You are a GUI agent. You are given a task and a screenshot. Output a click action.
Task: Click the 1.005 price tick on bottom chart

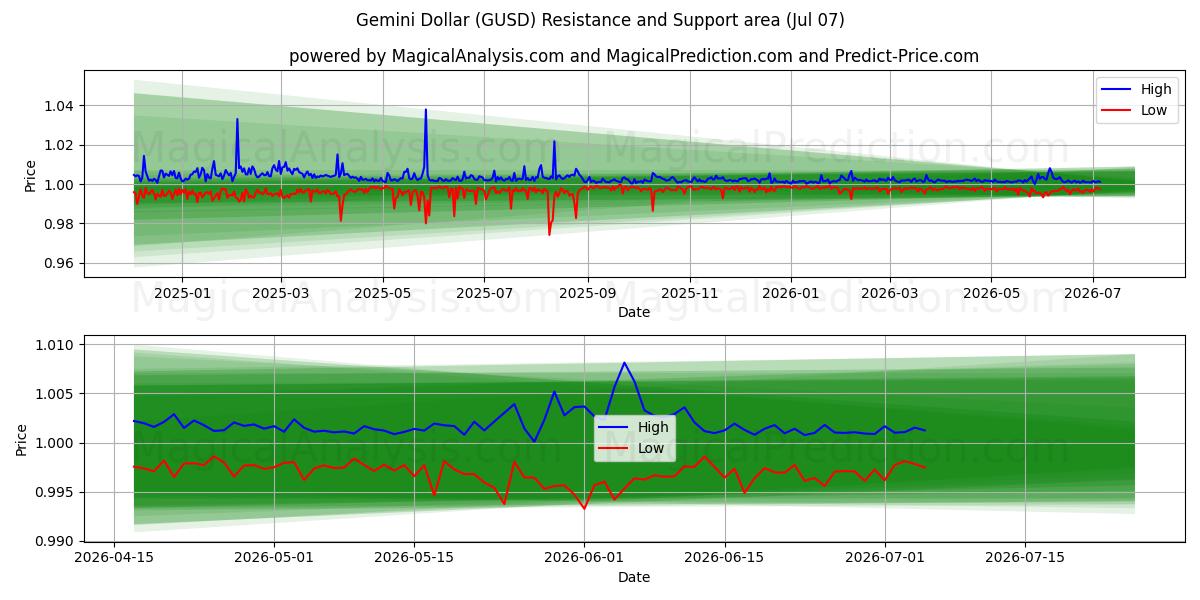(x=57, y=394)
